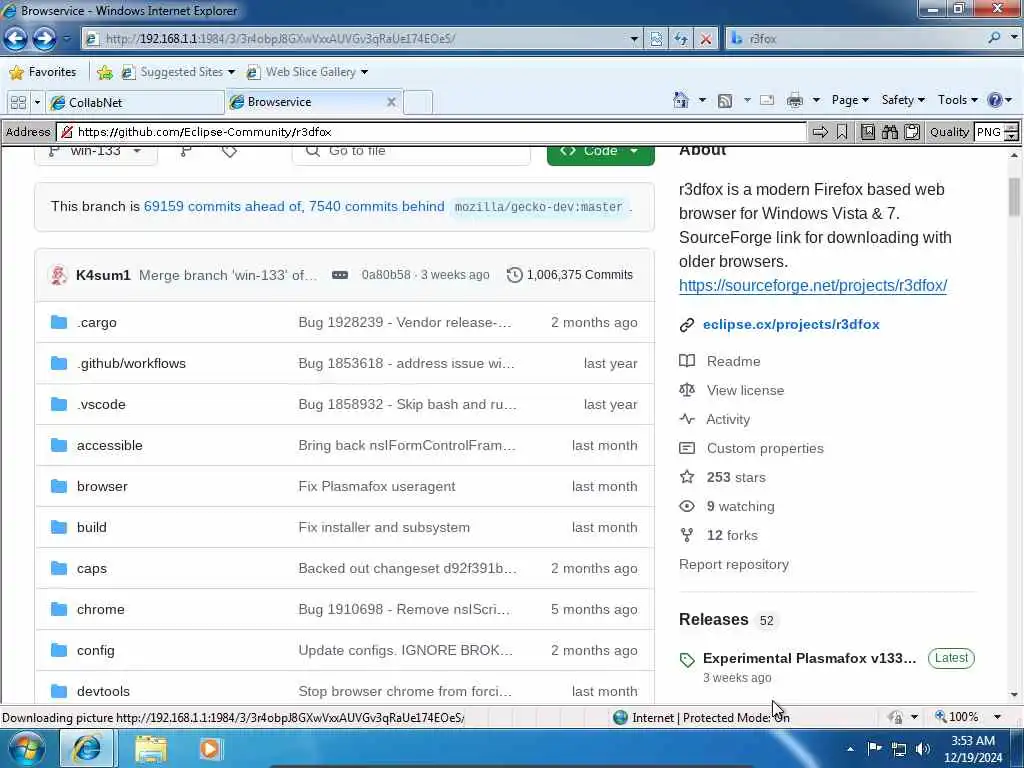Open the Quick Tabs list dropdown arrow

[37, 103]
